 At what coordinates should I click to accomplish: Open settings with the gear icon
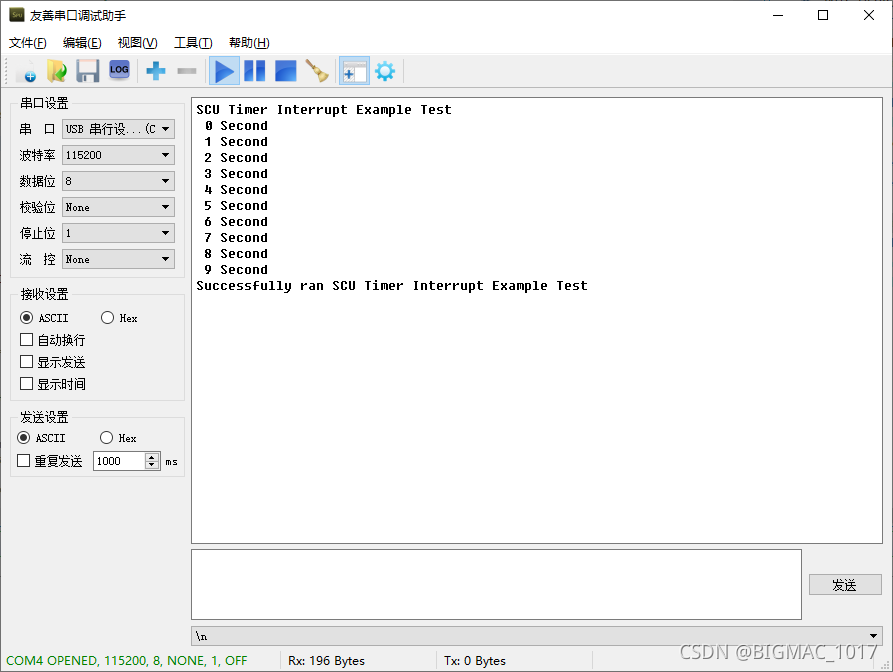(x=385, y=71)
